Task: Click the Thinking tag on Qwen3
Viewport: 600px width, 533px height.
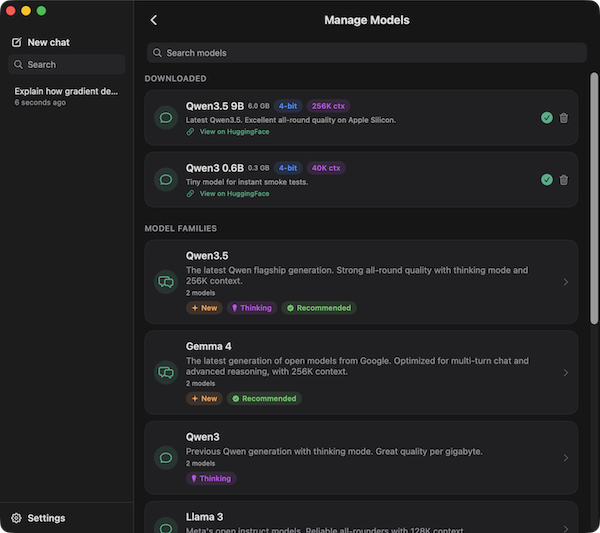Action: pos(211,478)
